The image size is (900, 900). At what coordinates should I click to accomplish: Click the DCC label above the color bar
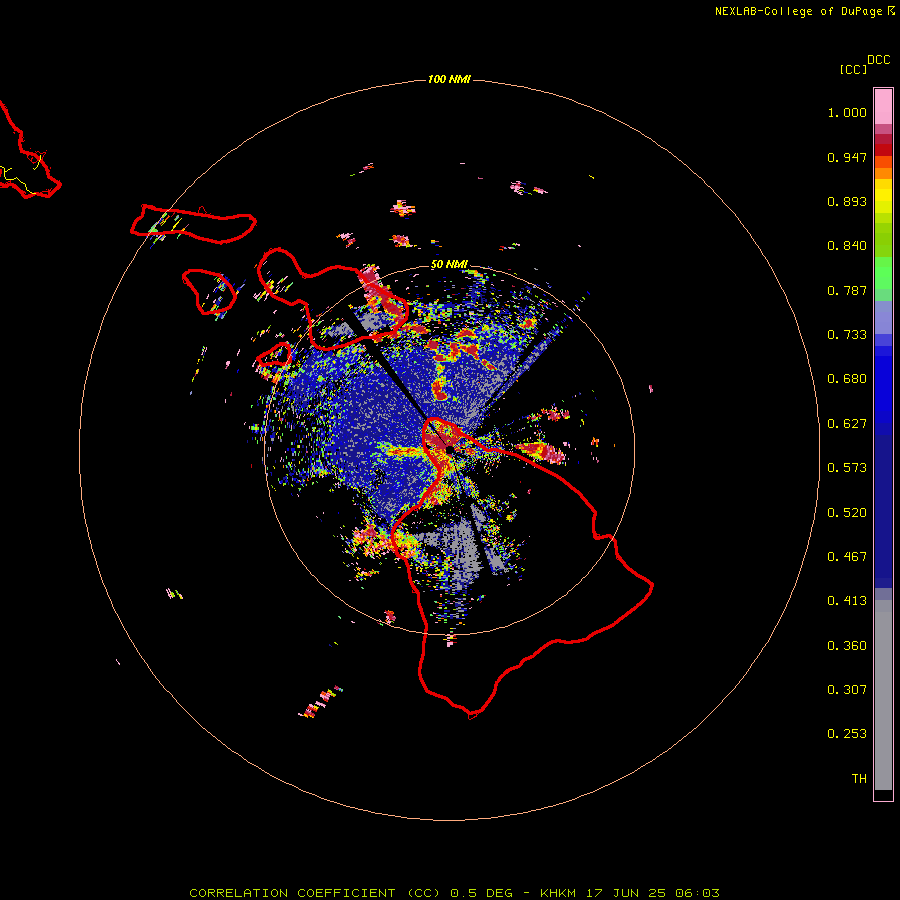(x=879, y=60)
